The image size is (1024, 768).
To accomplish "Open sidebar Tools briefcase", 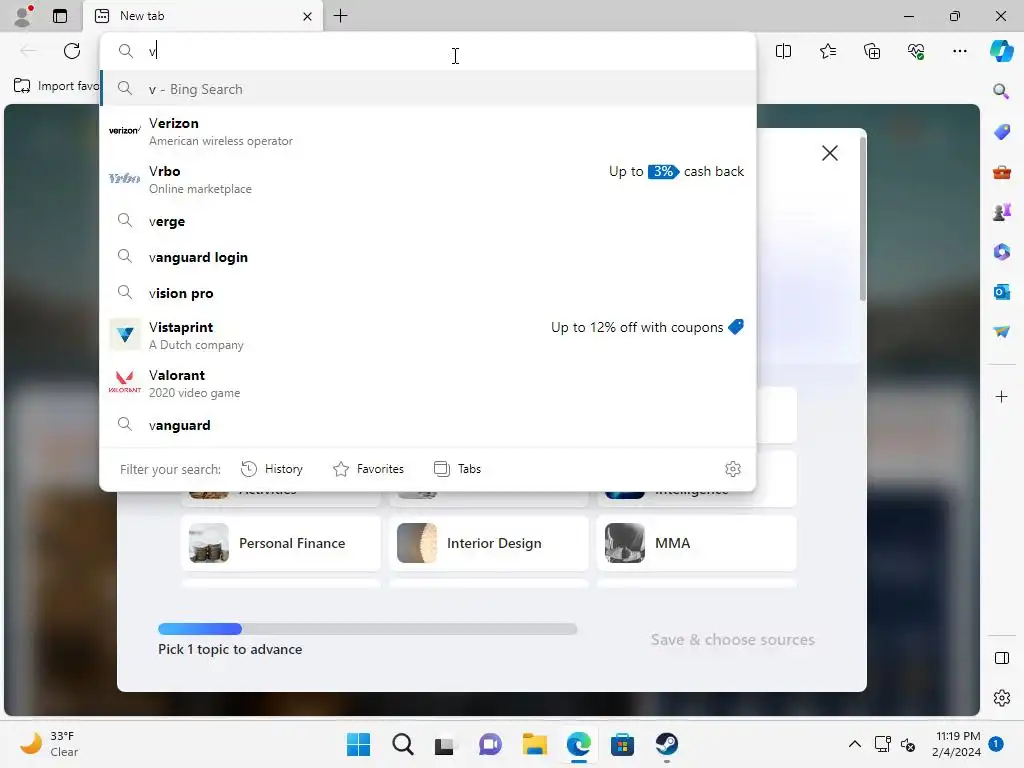I will tap(1001, 172).
